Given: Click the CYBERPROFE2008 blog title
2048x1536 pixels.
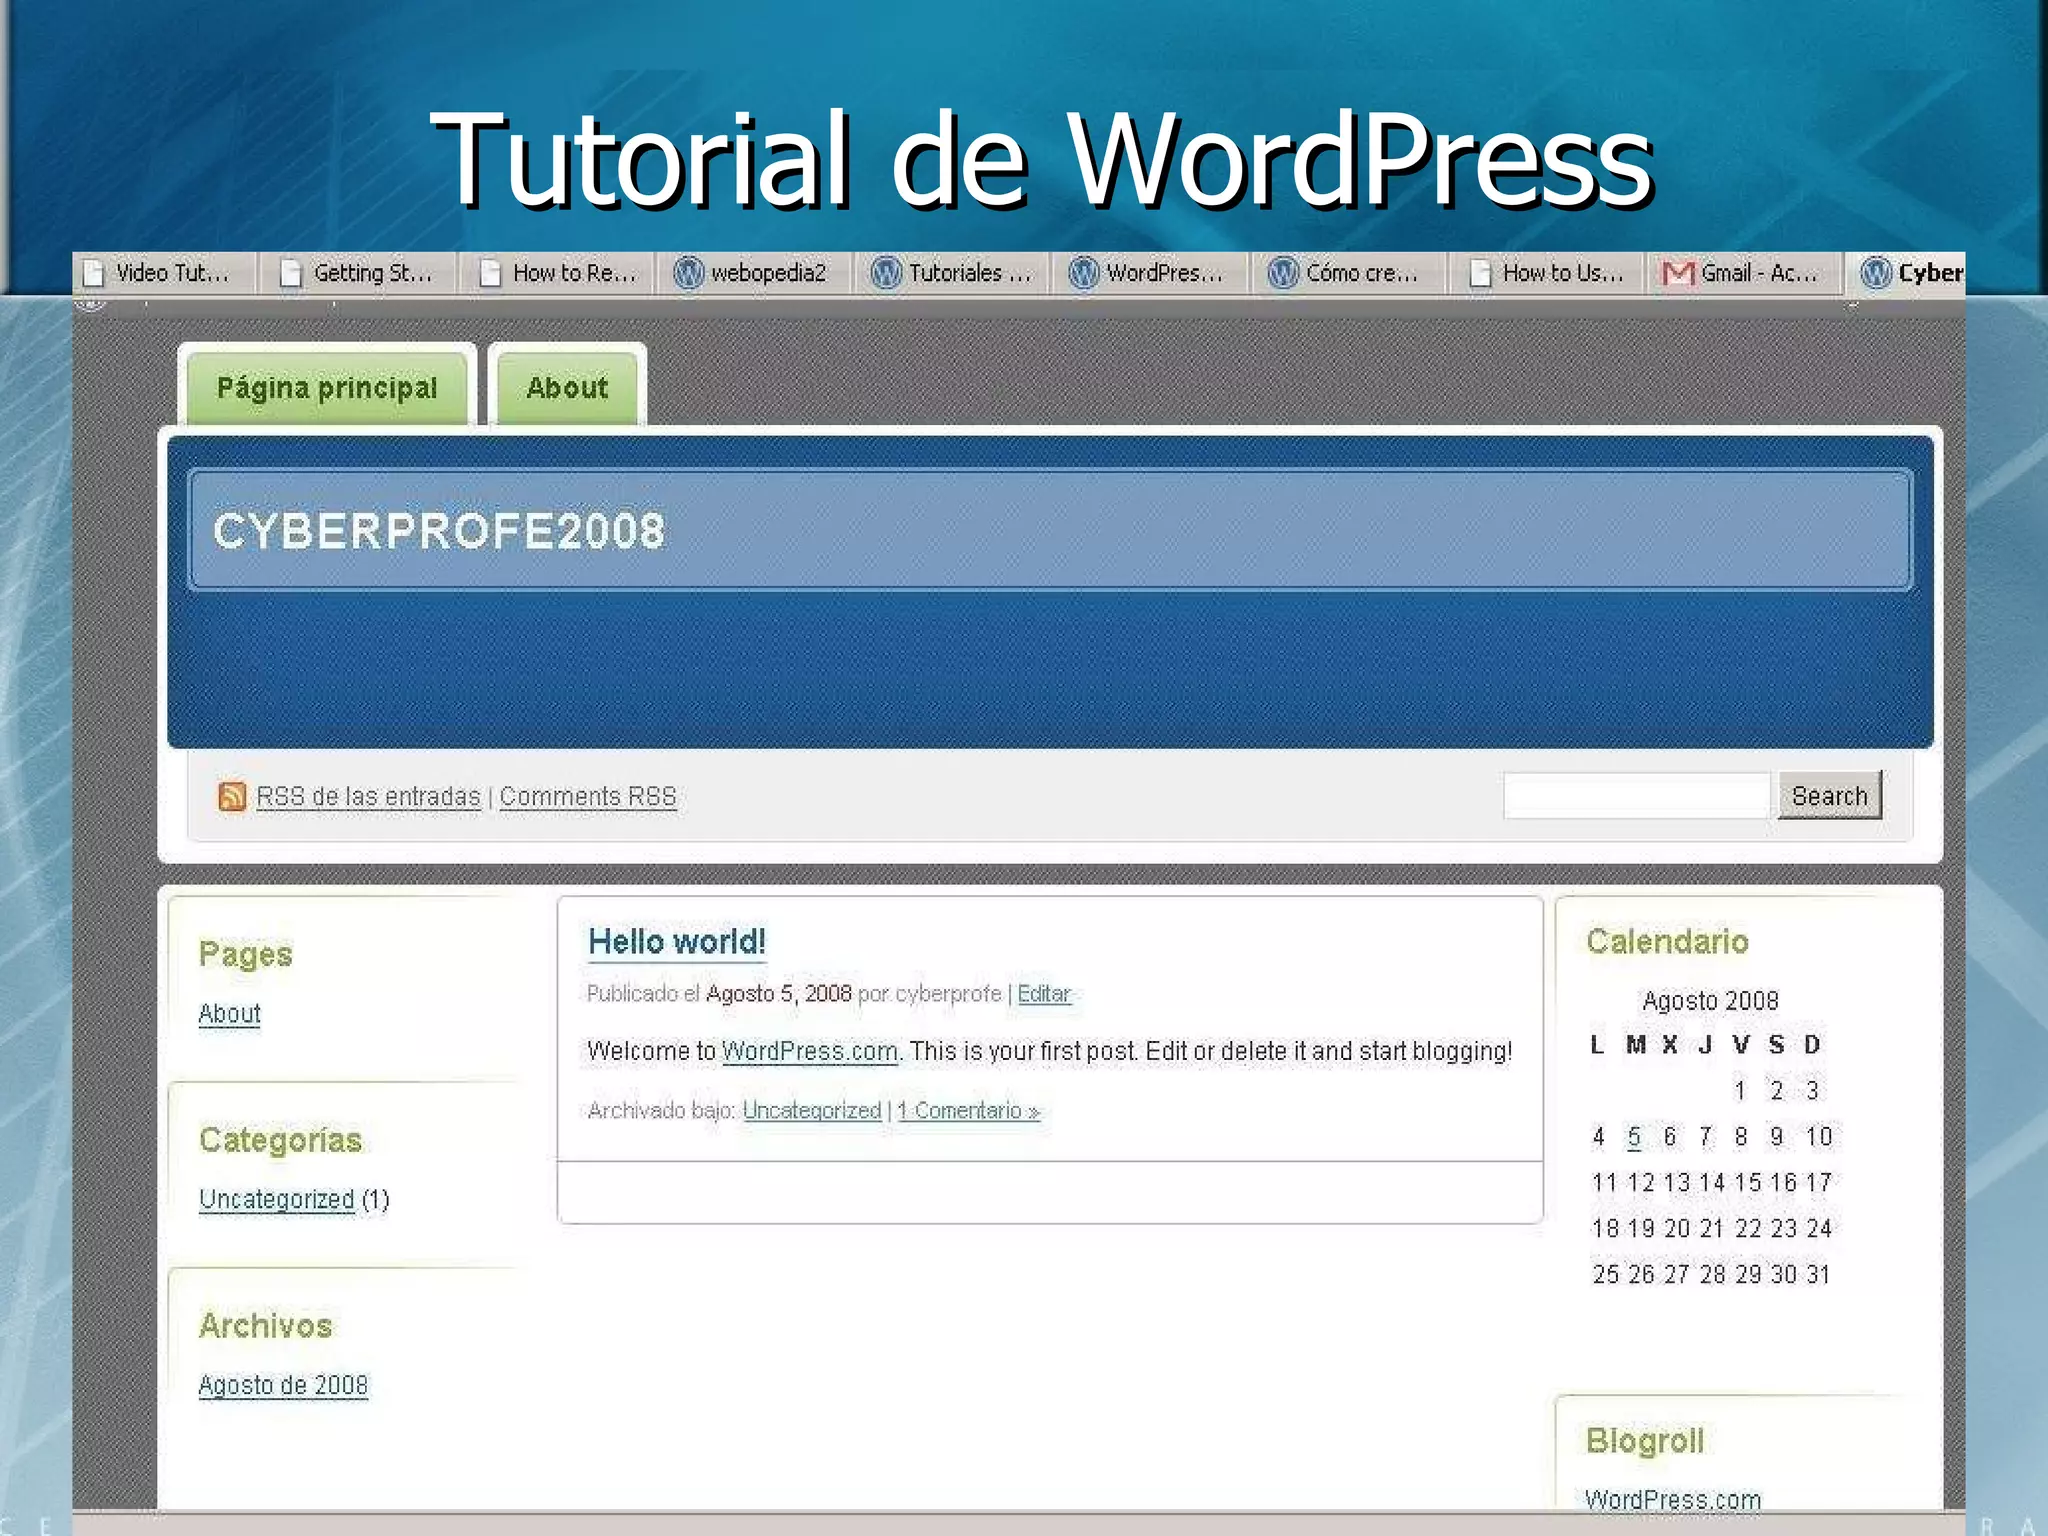Looking at the screenshot, I should (x=439, y=531).
